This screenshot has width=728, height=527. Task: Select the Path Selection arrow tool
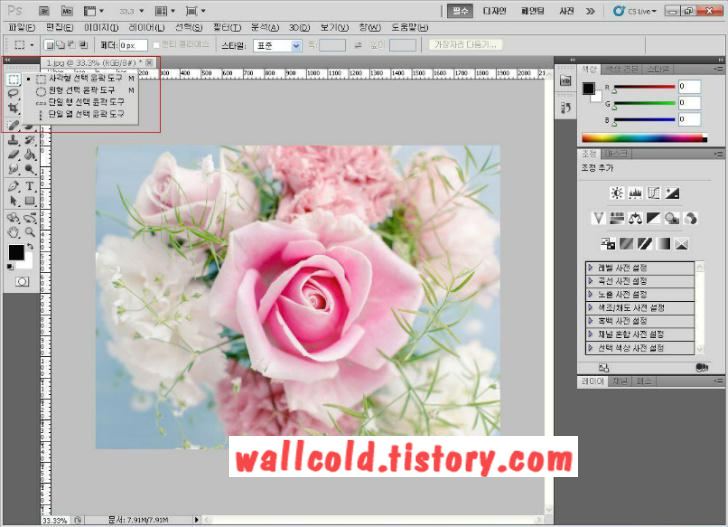tap(13, 201)
